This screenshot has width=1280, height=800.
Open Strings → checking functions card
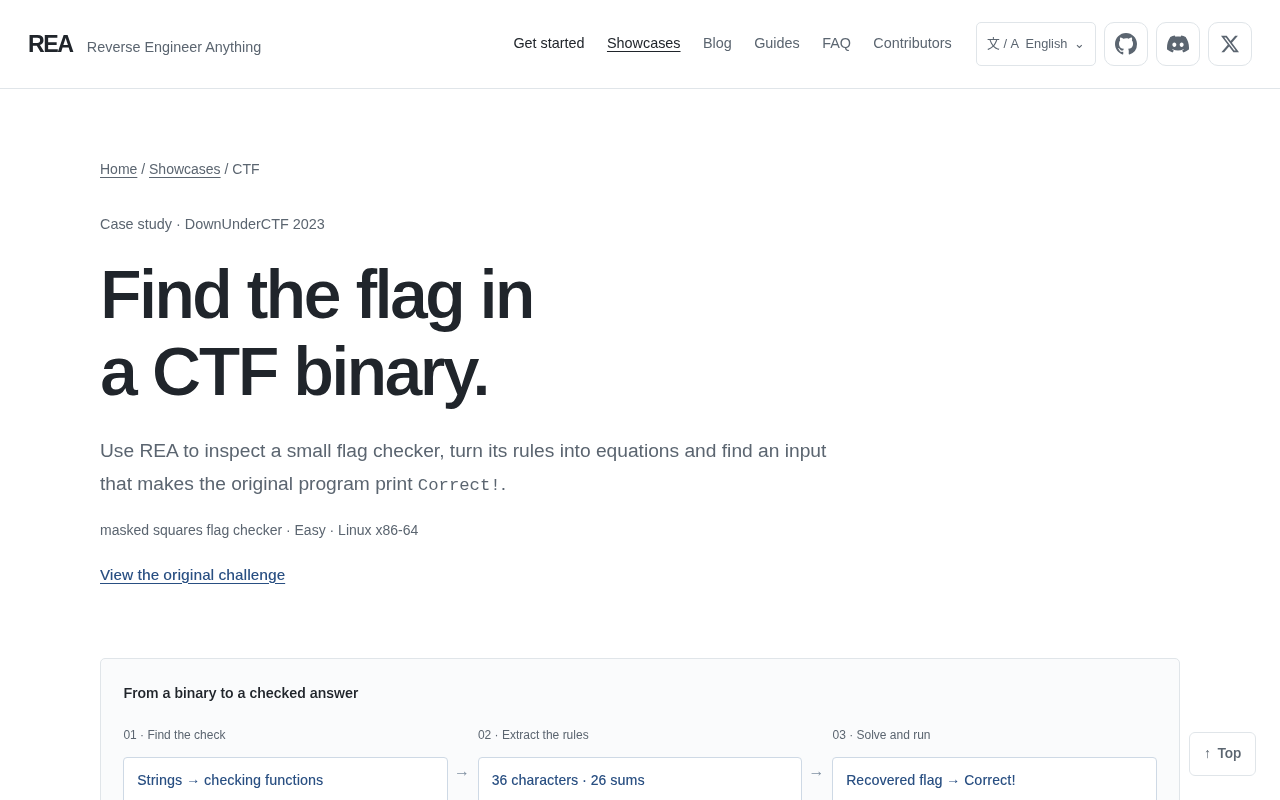click(x=285, y=779)
